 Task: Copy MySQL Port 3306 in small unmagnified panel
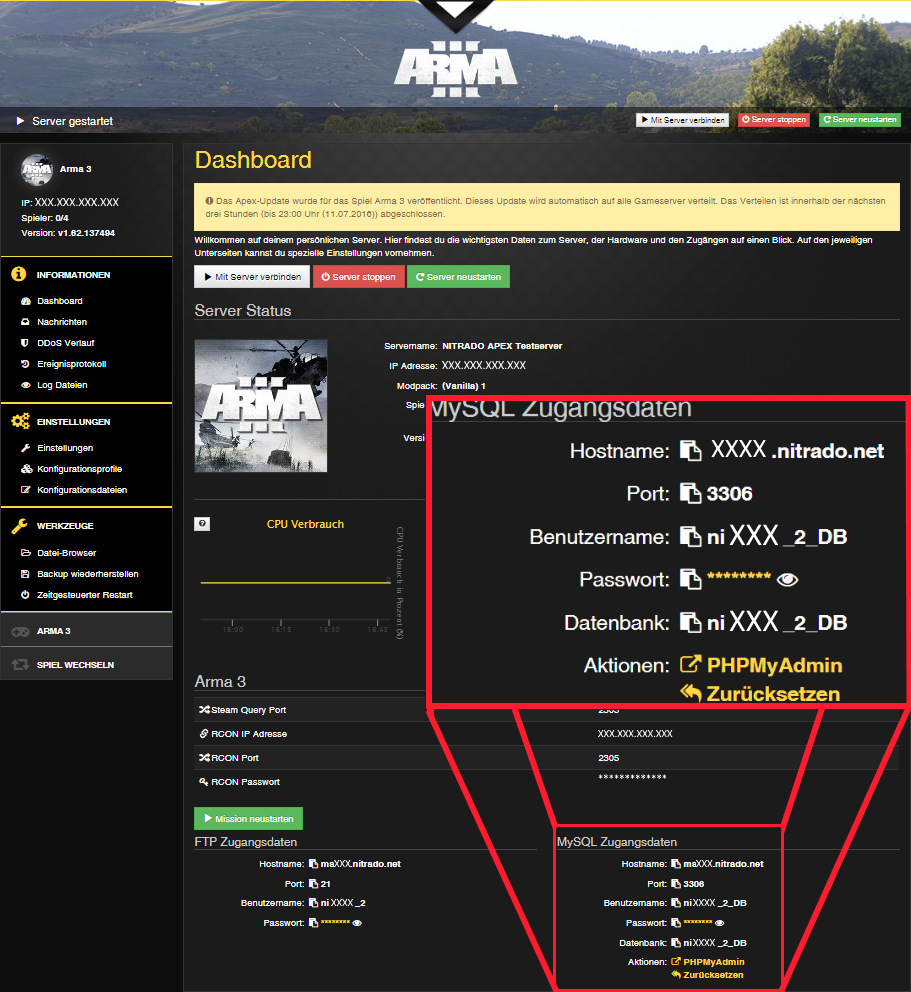coord(676,884)
